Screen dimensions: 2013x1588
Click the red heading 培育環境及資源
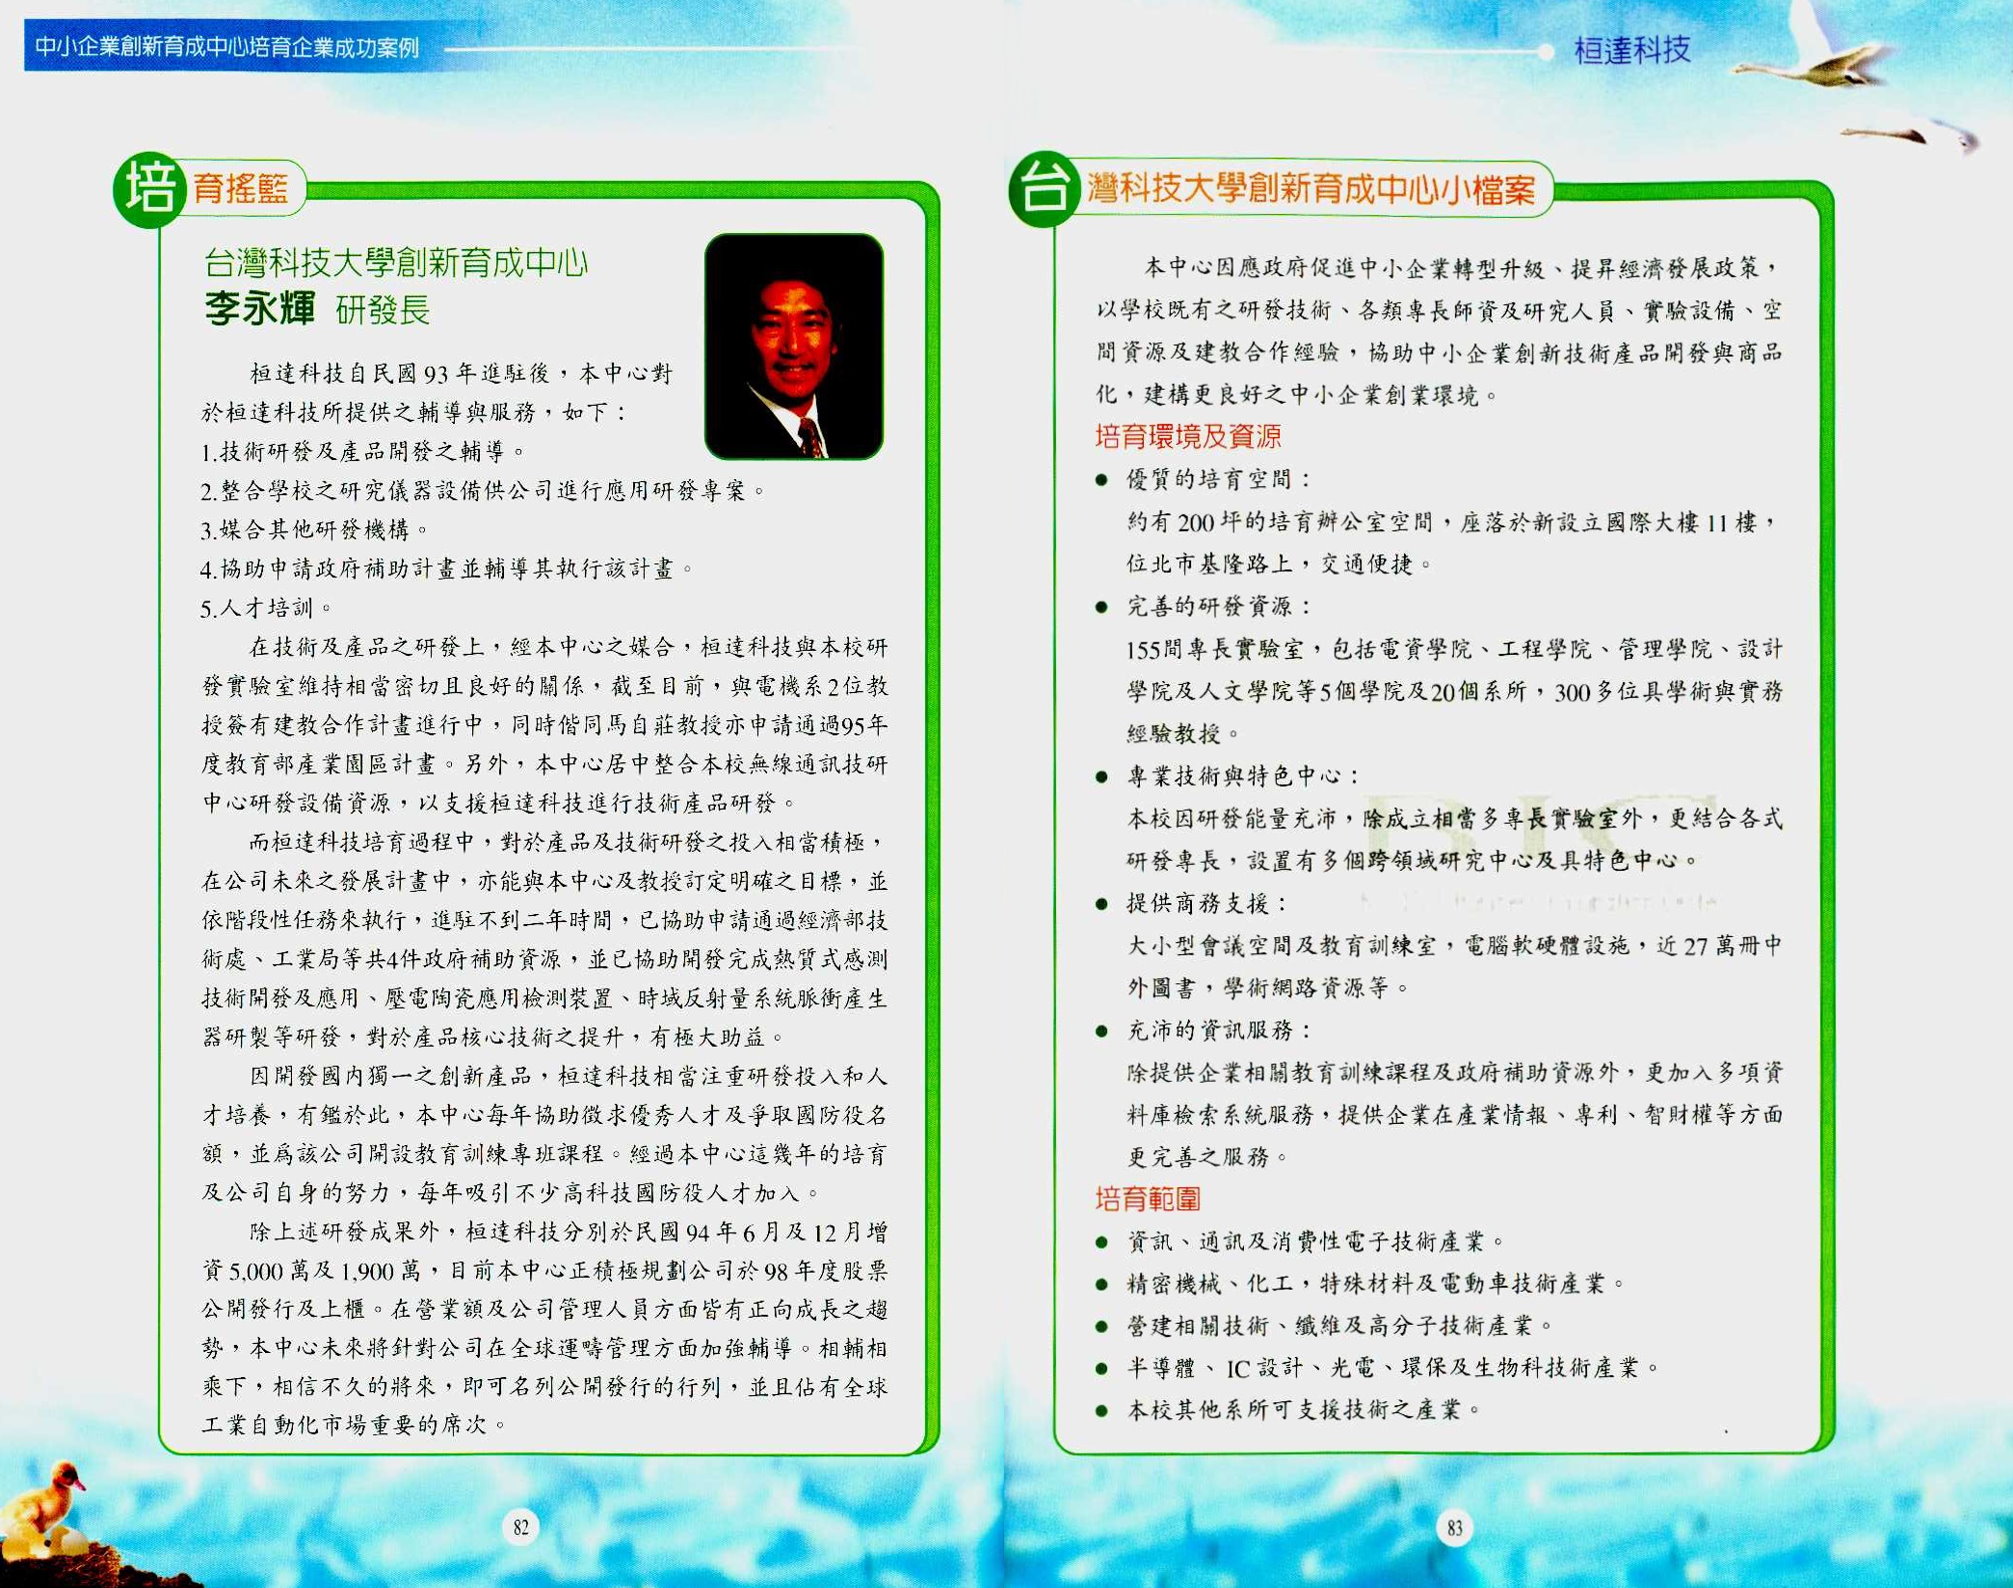coord(1188,436)
